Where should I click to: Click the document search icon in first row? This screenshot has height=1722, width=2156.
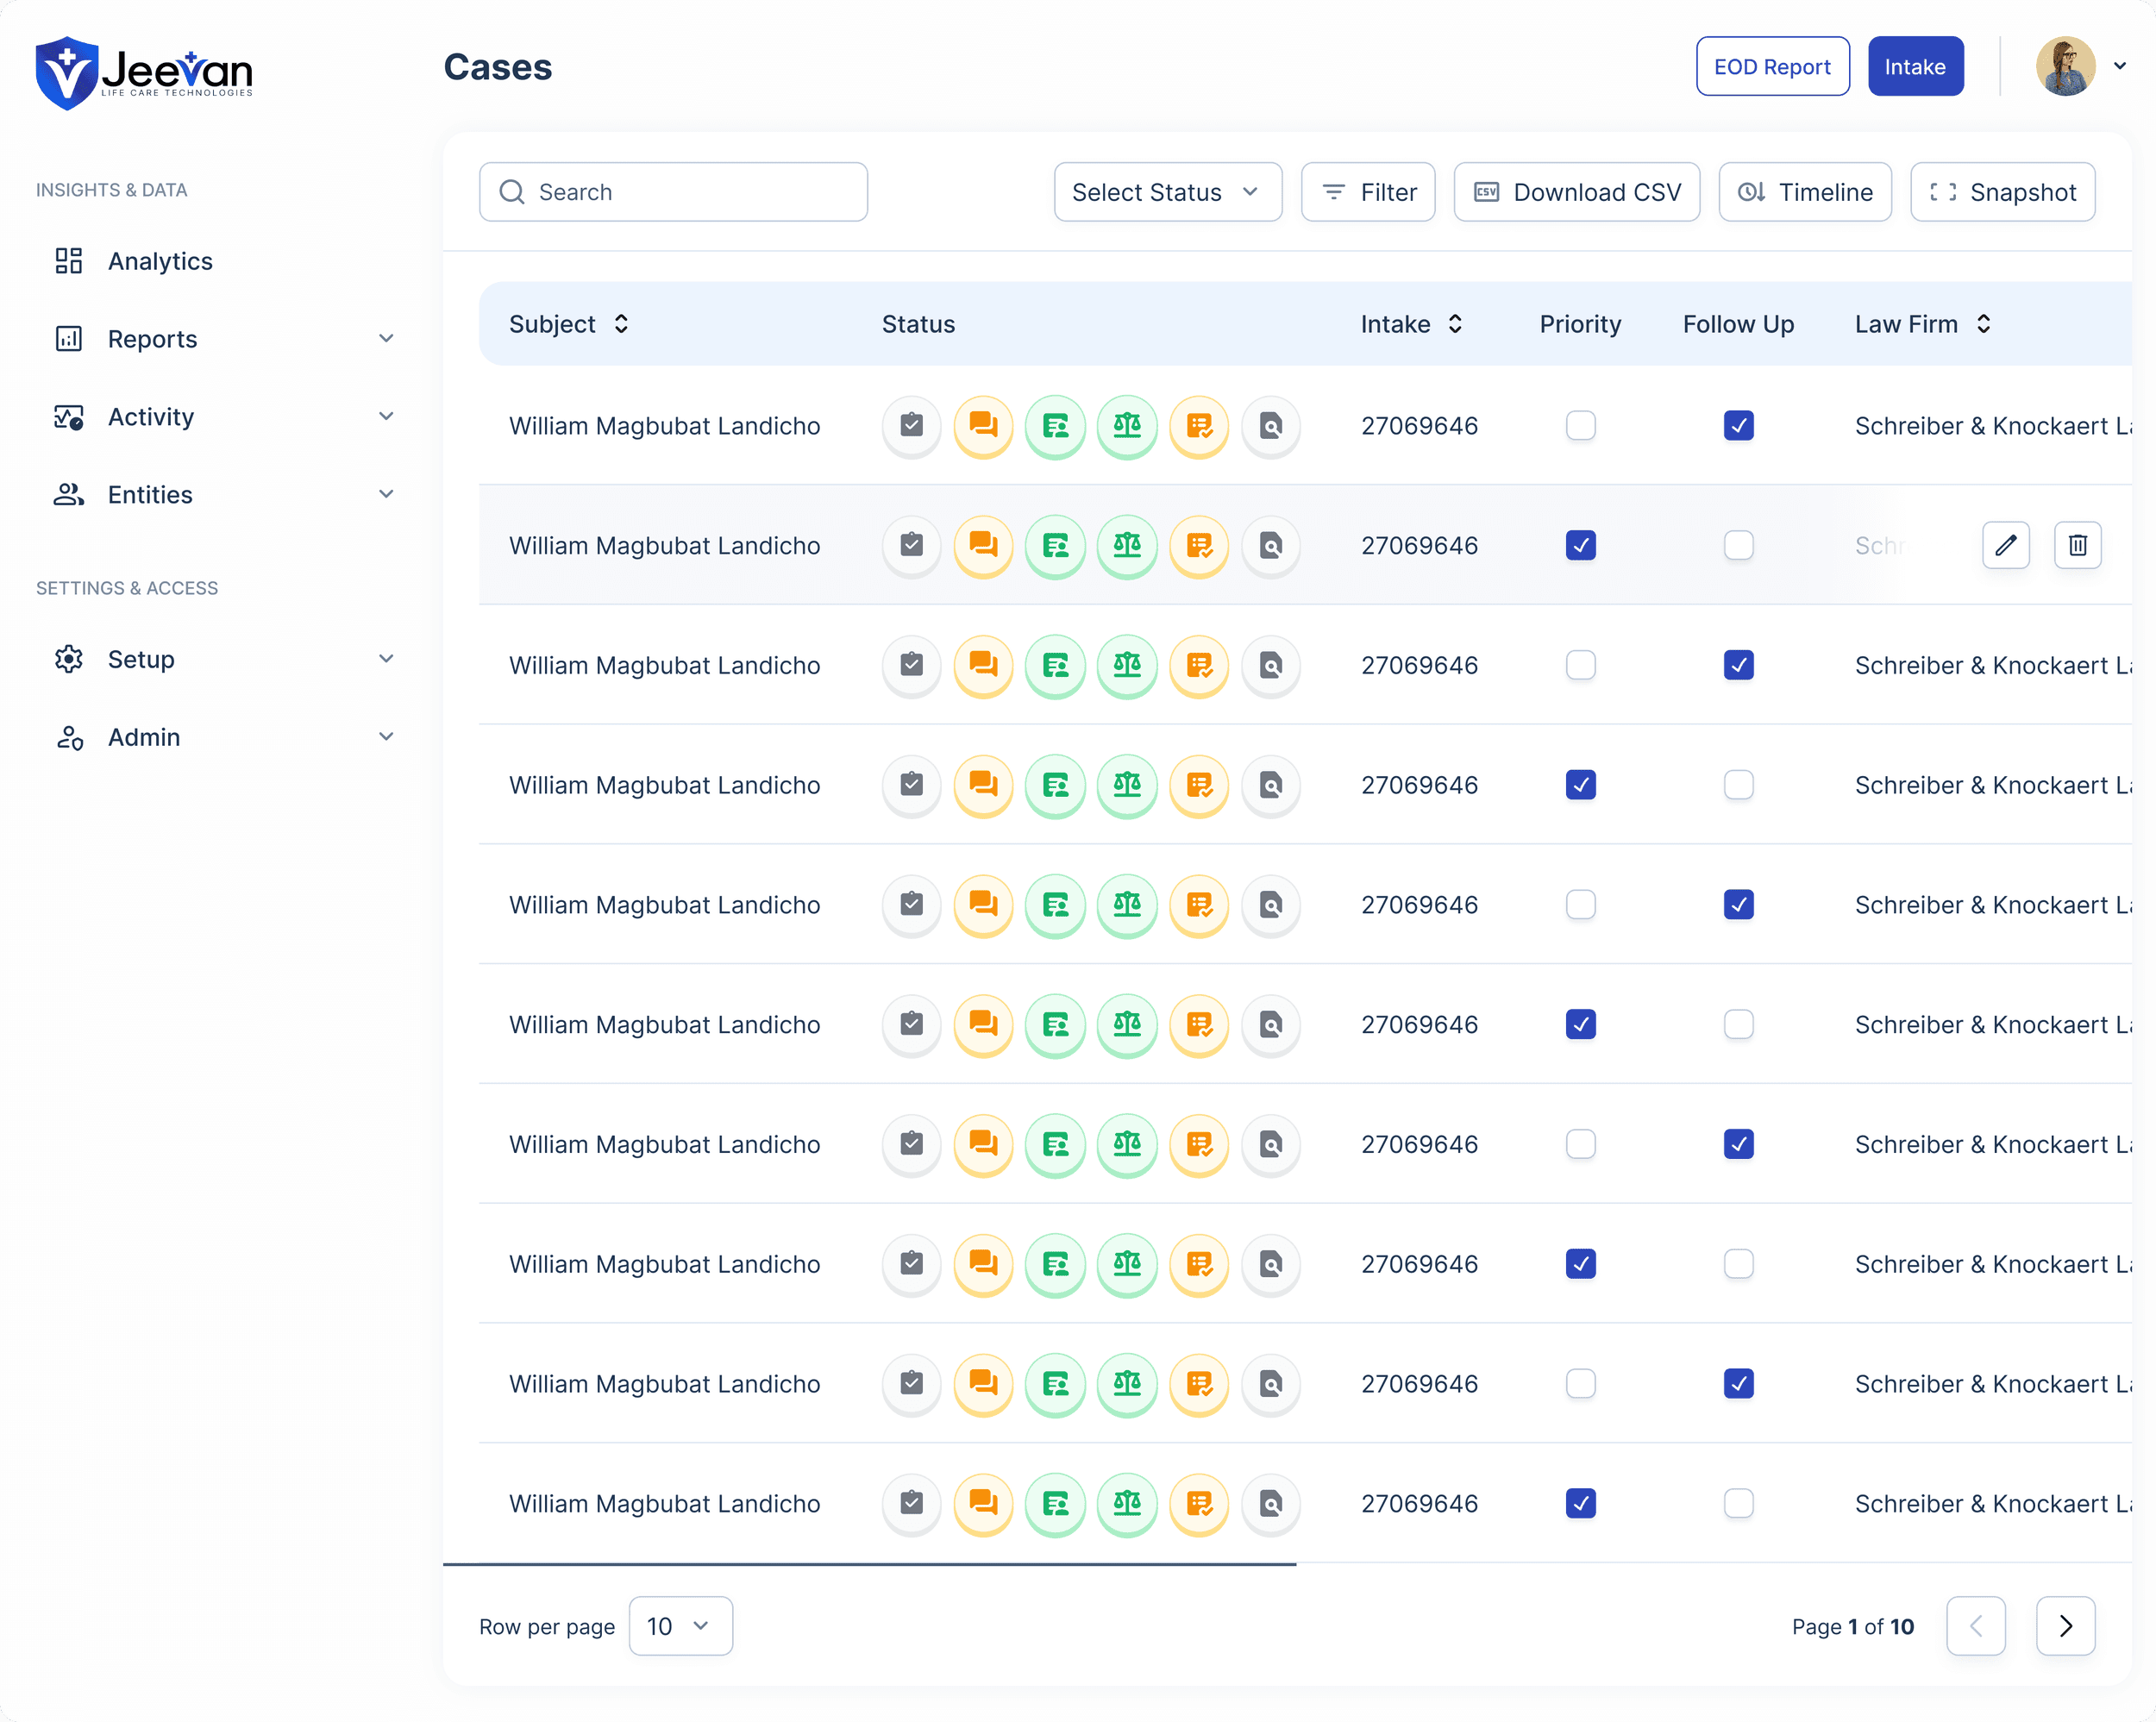pyautogui.click(x=1270, y=426)
